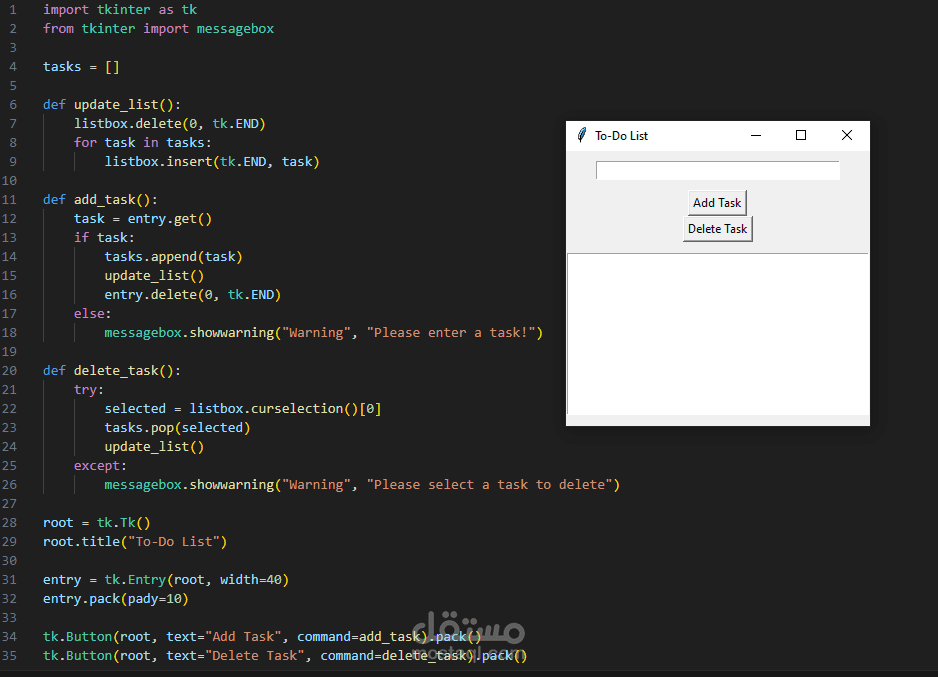This screenshot has width=938, height=677.
Task: Click 'tasks.append(task)' line
Action: click(x=173, y=257)
